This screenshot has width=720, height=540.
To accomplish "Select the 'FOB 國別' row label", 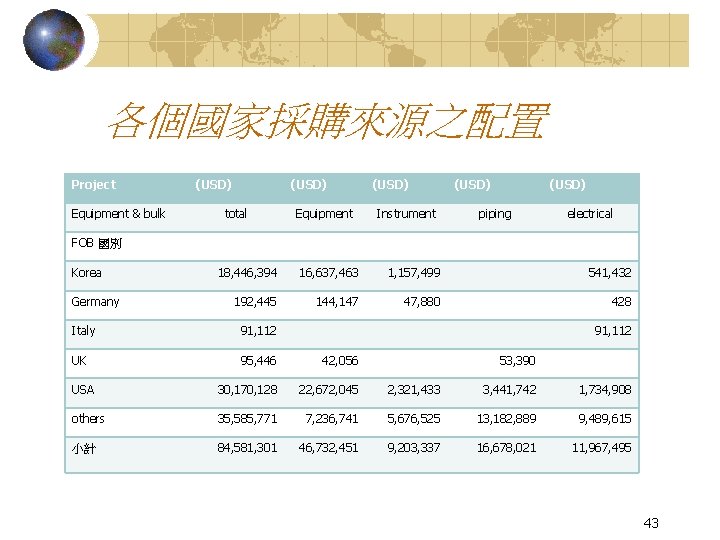I will pyautogui.click(x=96, y=243).
